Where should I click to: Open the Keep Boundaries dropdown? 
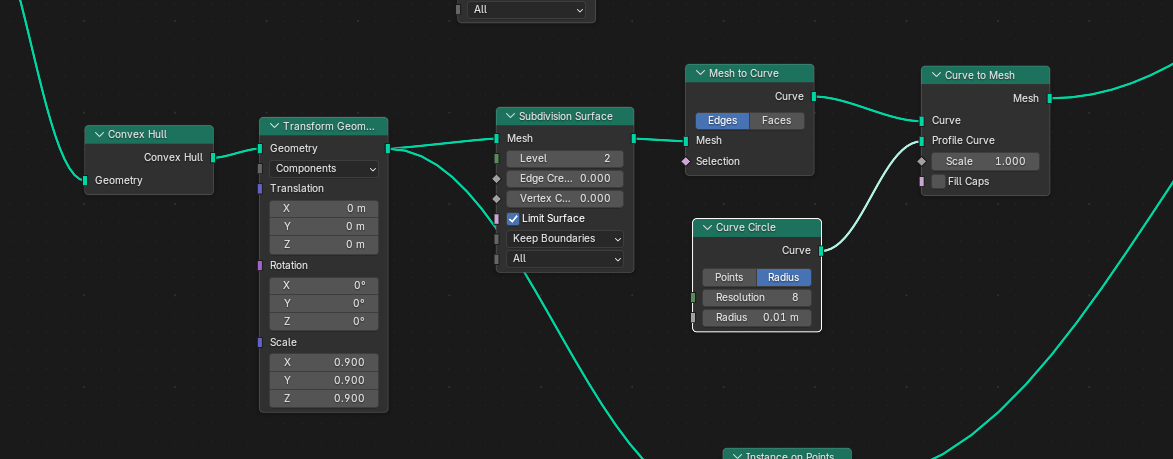(564, 238)
